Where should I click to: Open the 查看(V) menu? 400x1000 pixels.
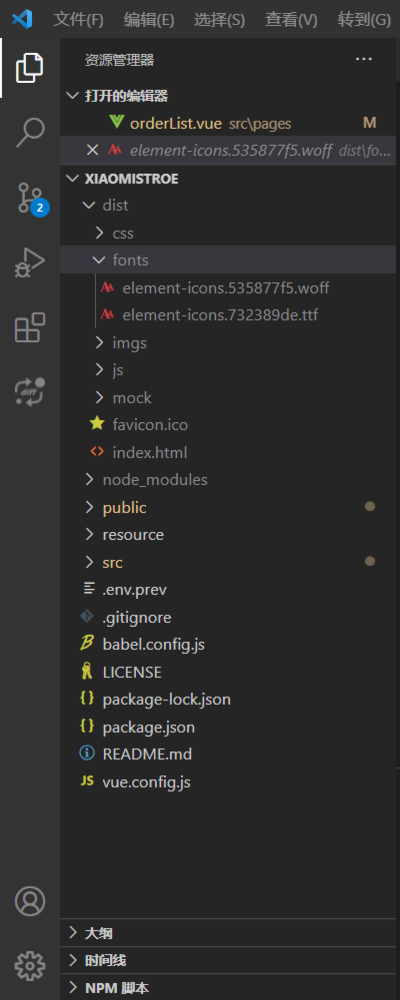(291, 19)
